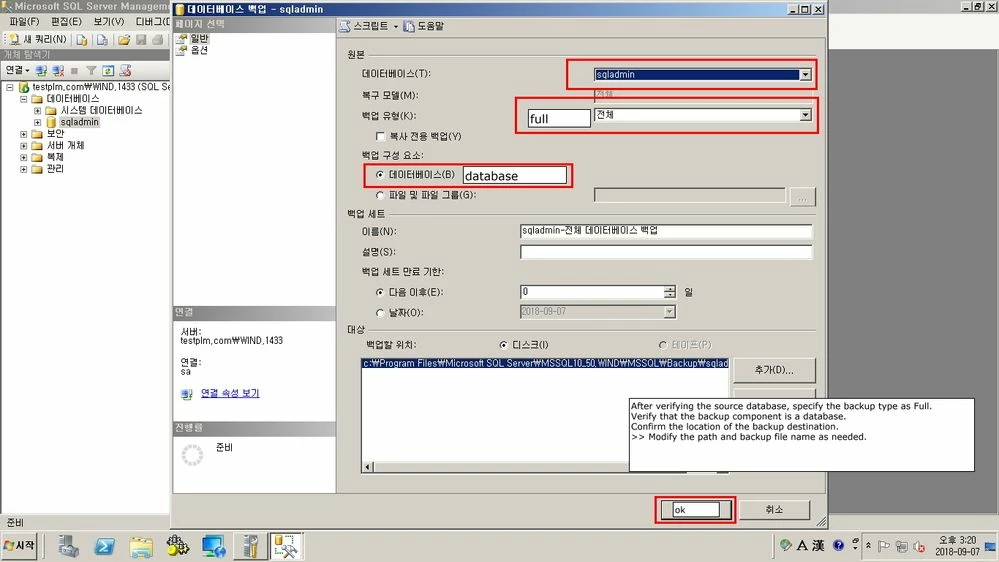Open Windows Explorer from the taskbar
This screenshot has width=999, height=562.
[x=141, y=546]
